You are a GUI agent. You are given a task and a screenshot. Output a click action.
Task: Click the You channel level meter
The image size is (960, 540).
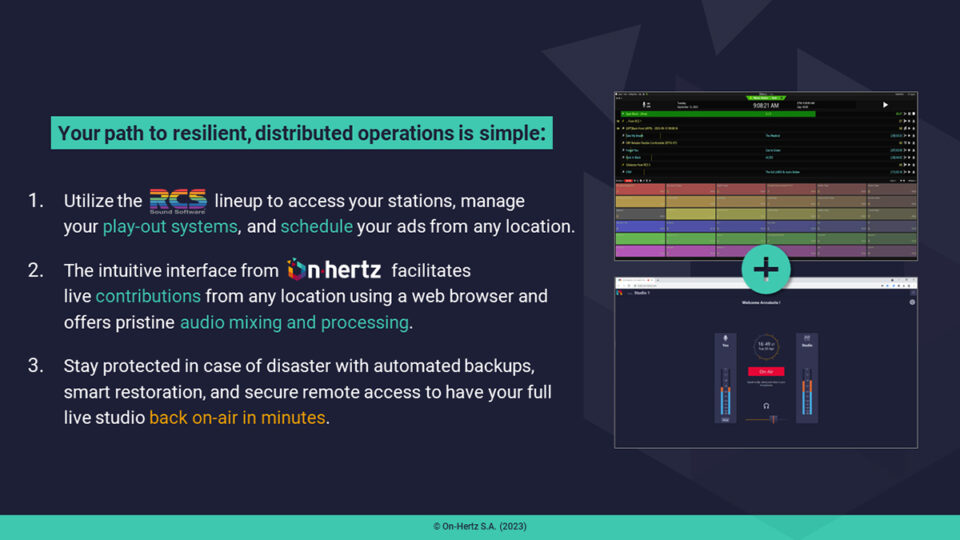[x=726, y=391]
